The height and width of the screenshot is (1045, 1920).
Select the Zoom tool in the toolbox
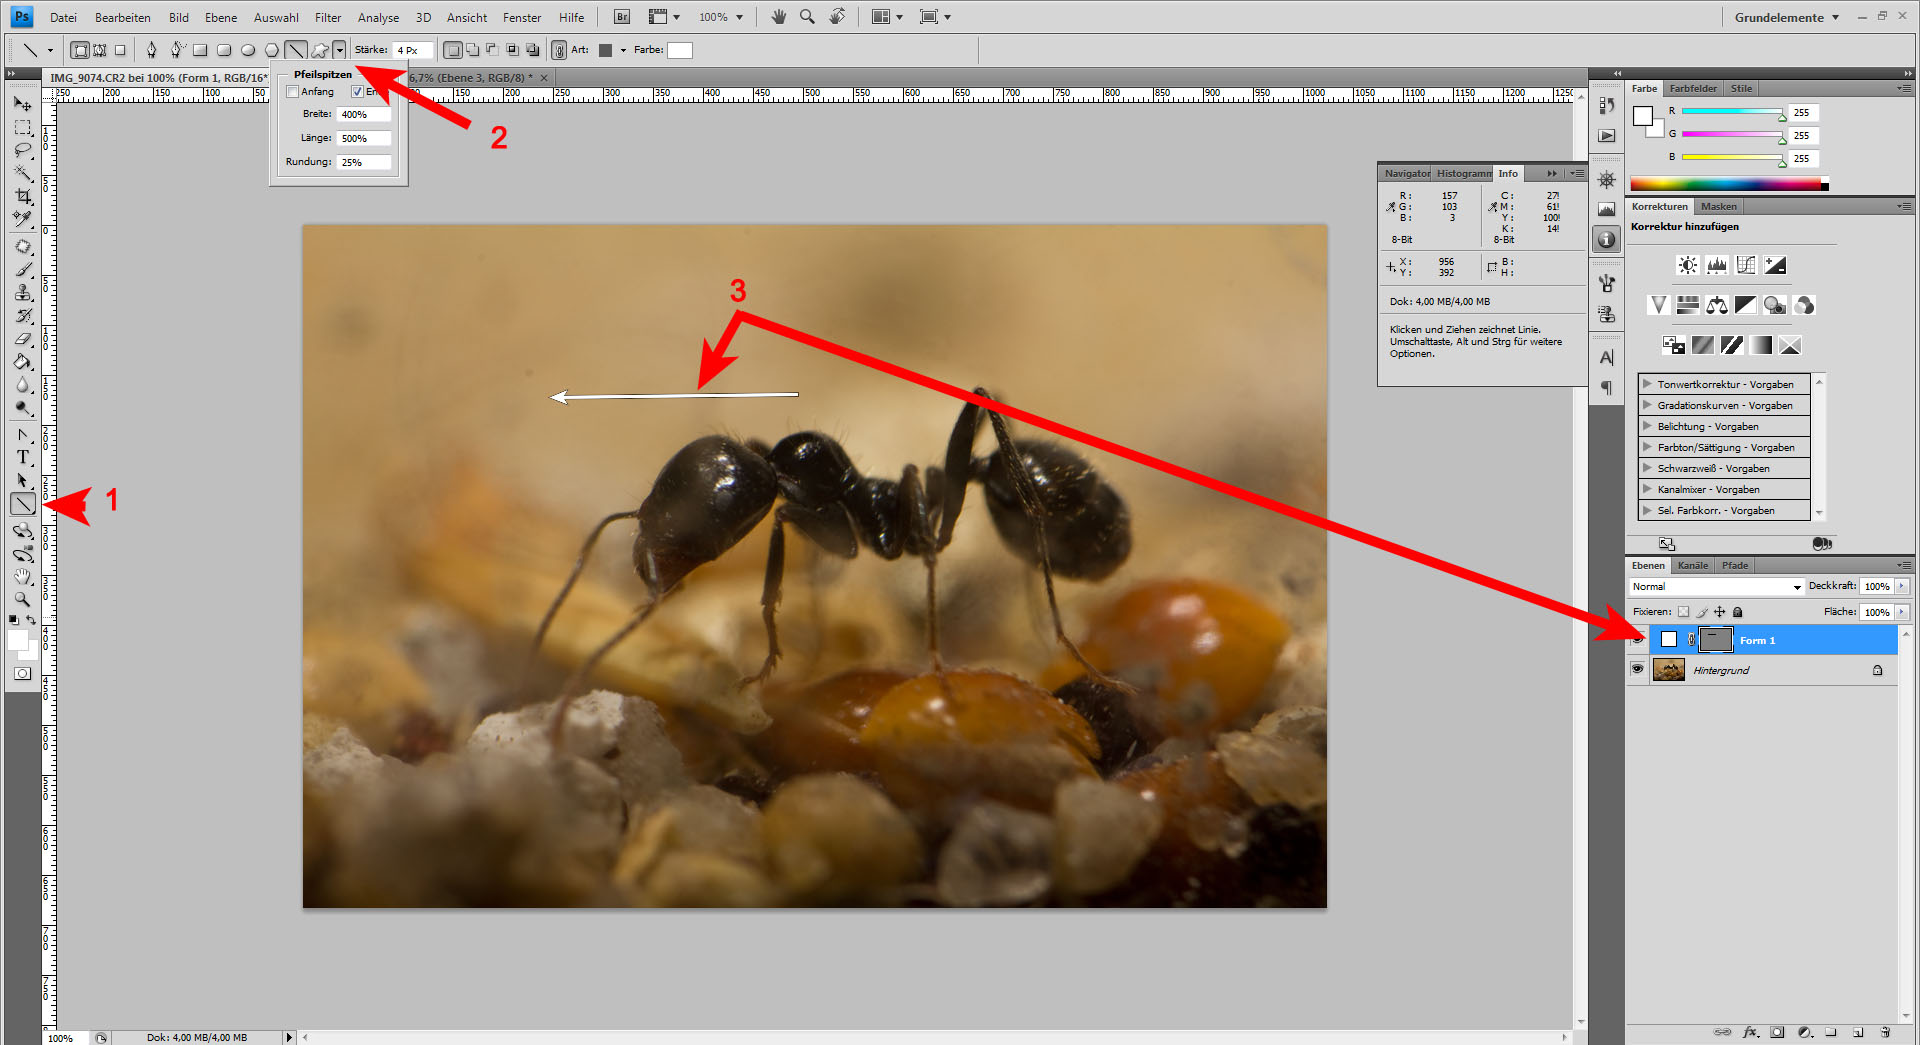22,599
